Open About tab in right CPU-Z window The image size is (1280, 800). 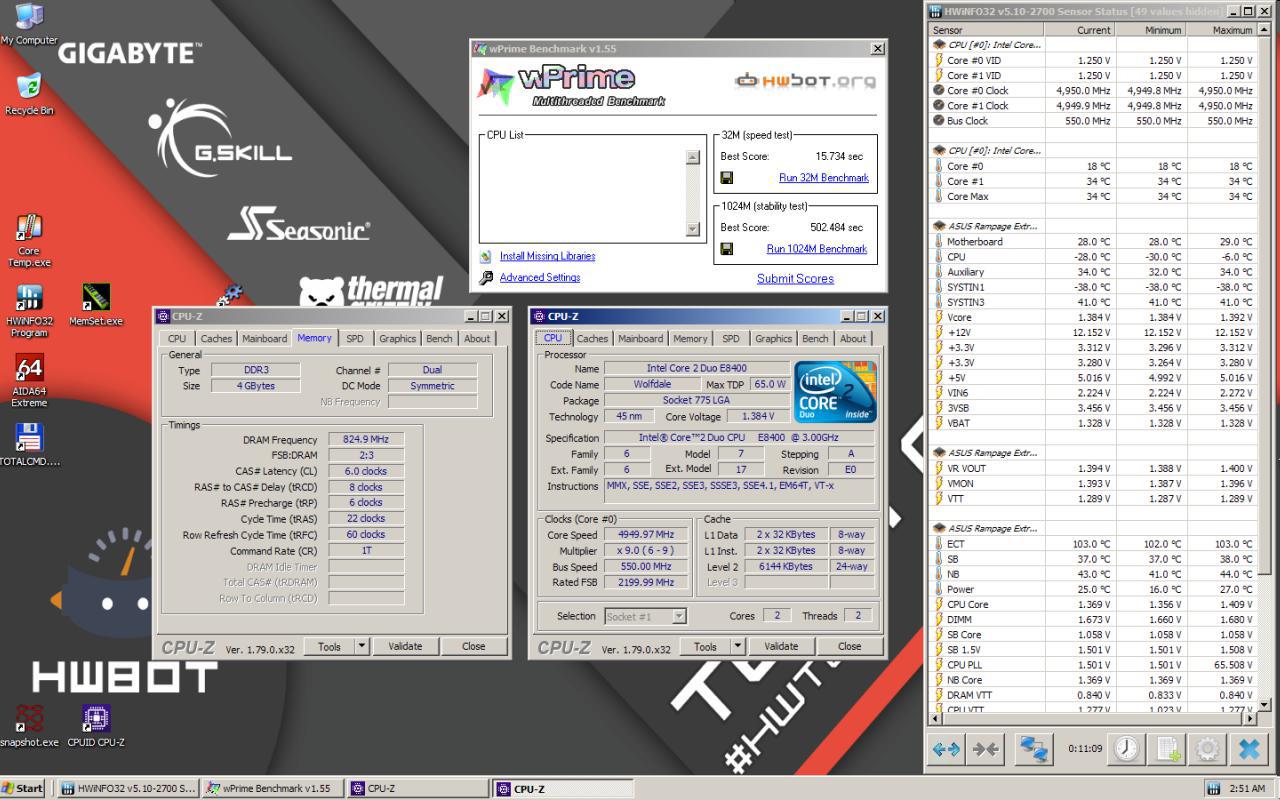point(853,339)
